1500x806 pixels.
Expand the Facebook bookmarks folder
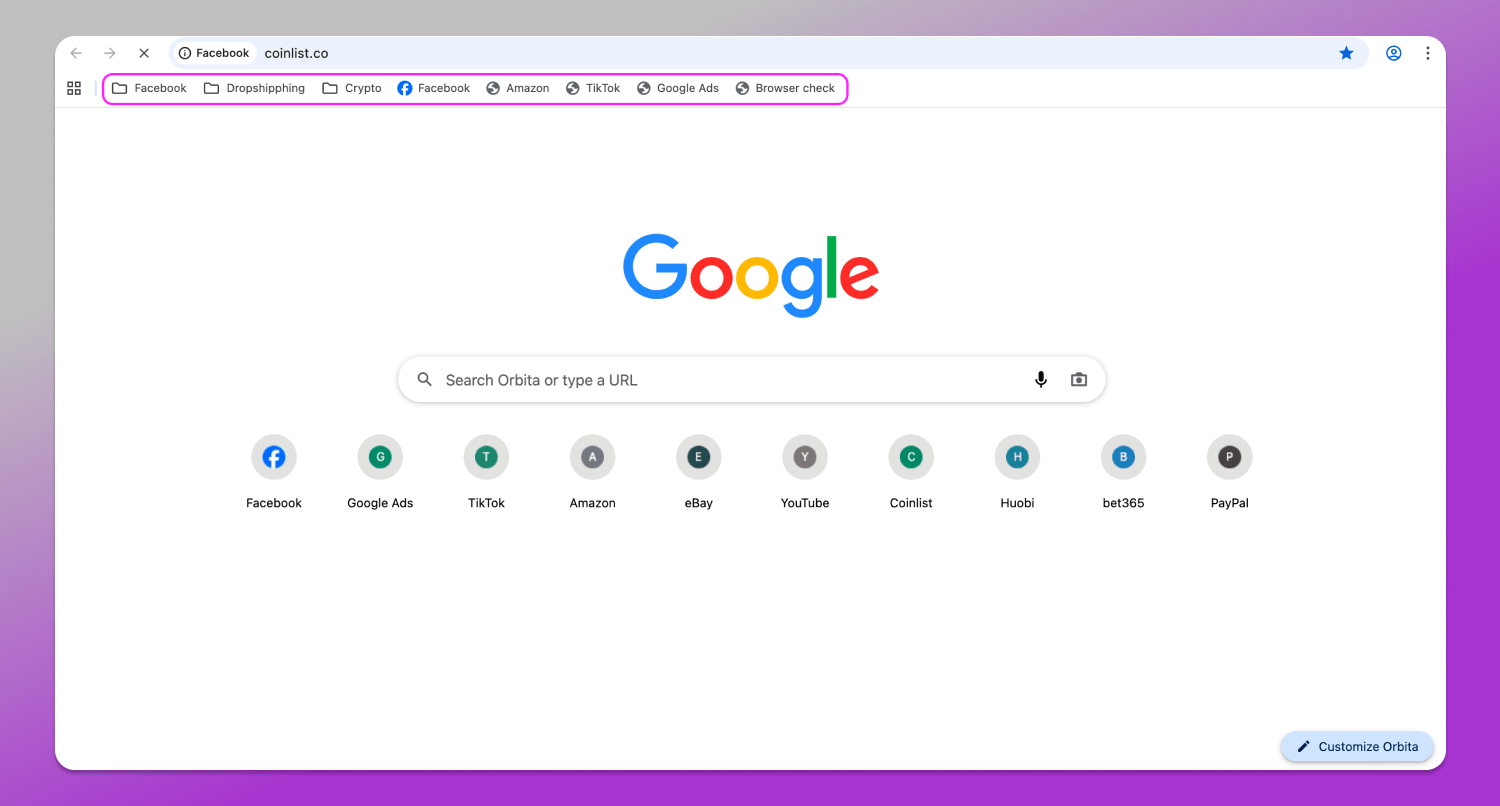tap(149, 88)
